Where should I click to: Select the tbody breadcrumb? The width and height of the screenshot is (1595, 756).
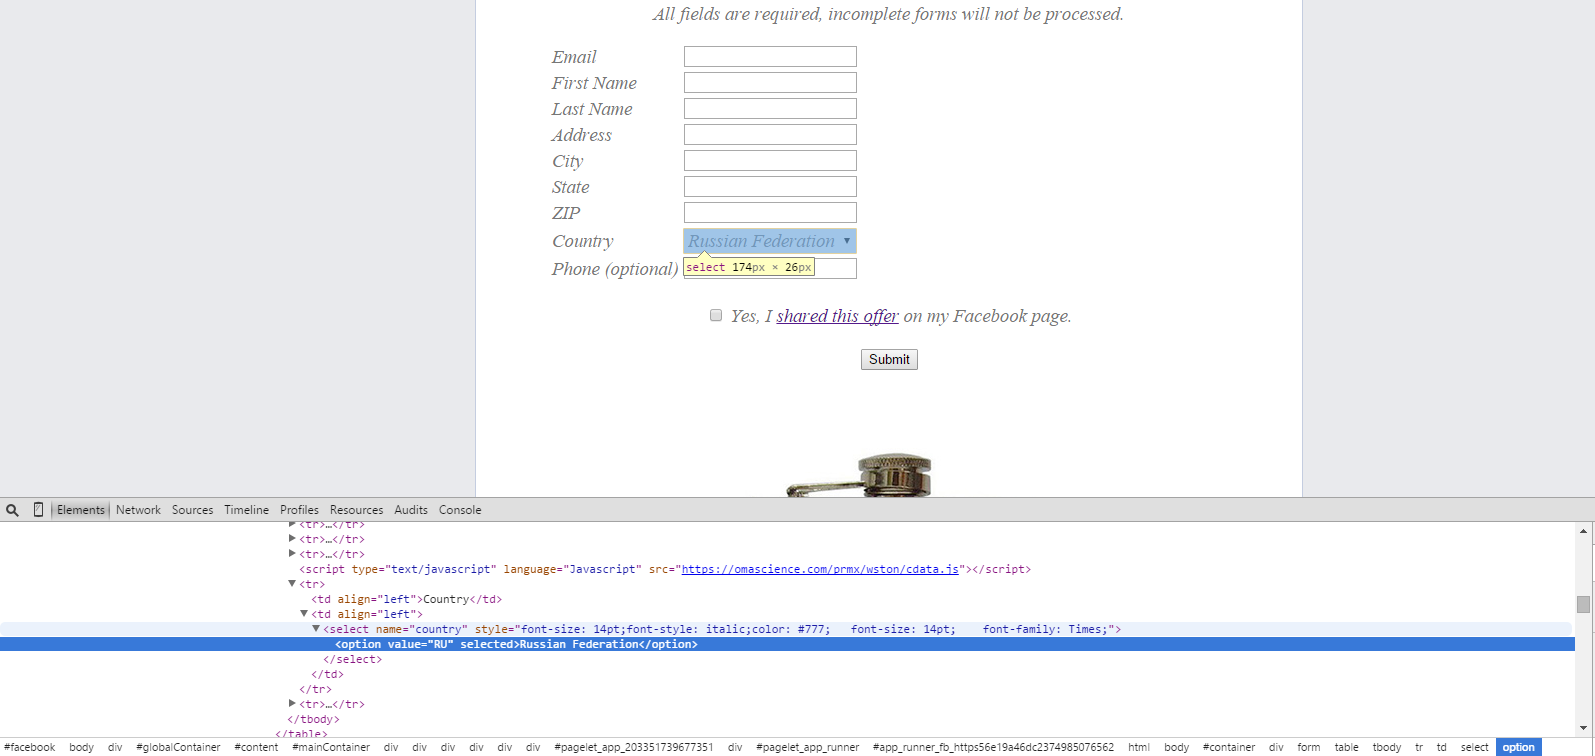1387,747
